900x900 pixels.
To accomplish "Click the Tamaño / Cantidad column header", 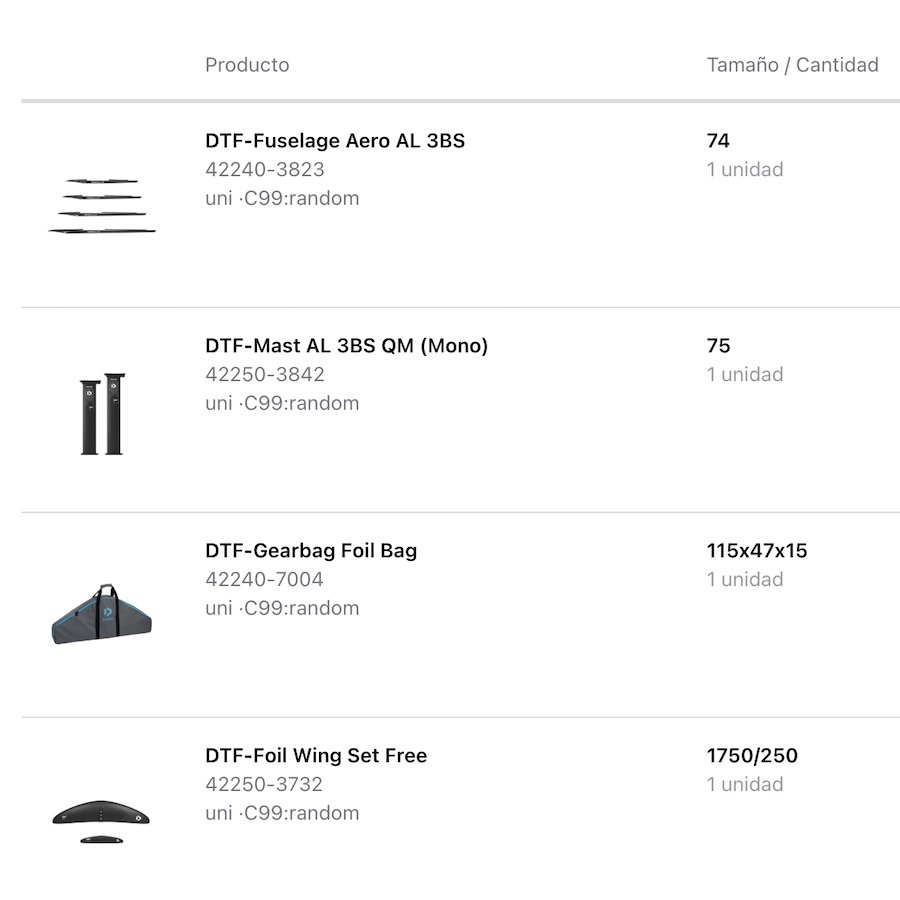I will pos(792,65).
